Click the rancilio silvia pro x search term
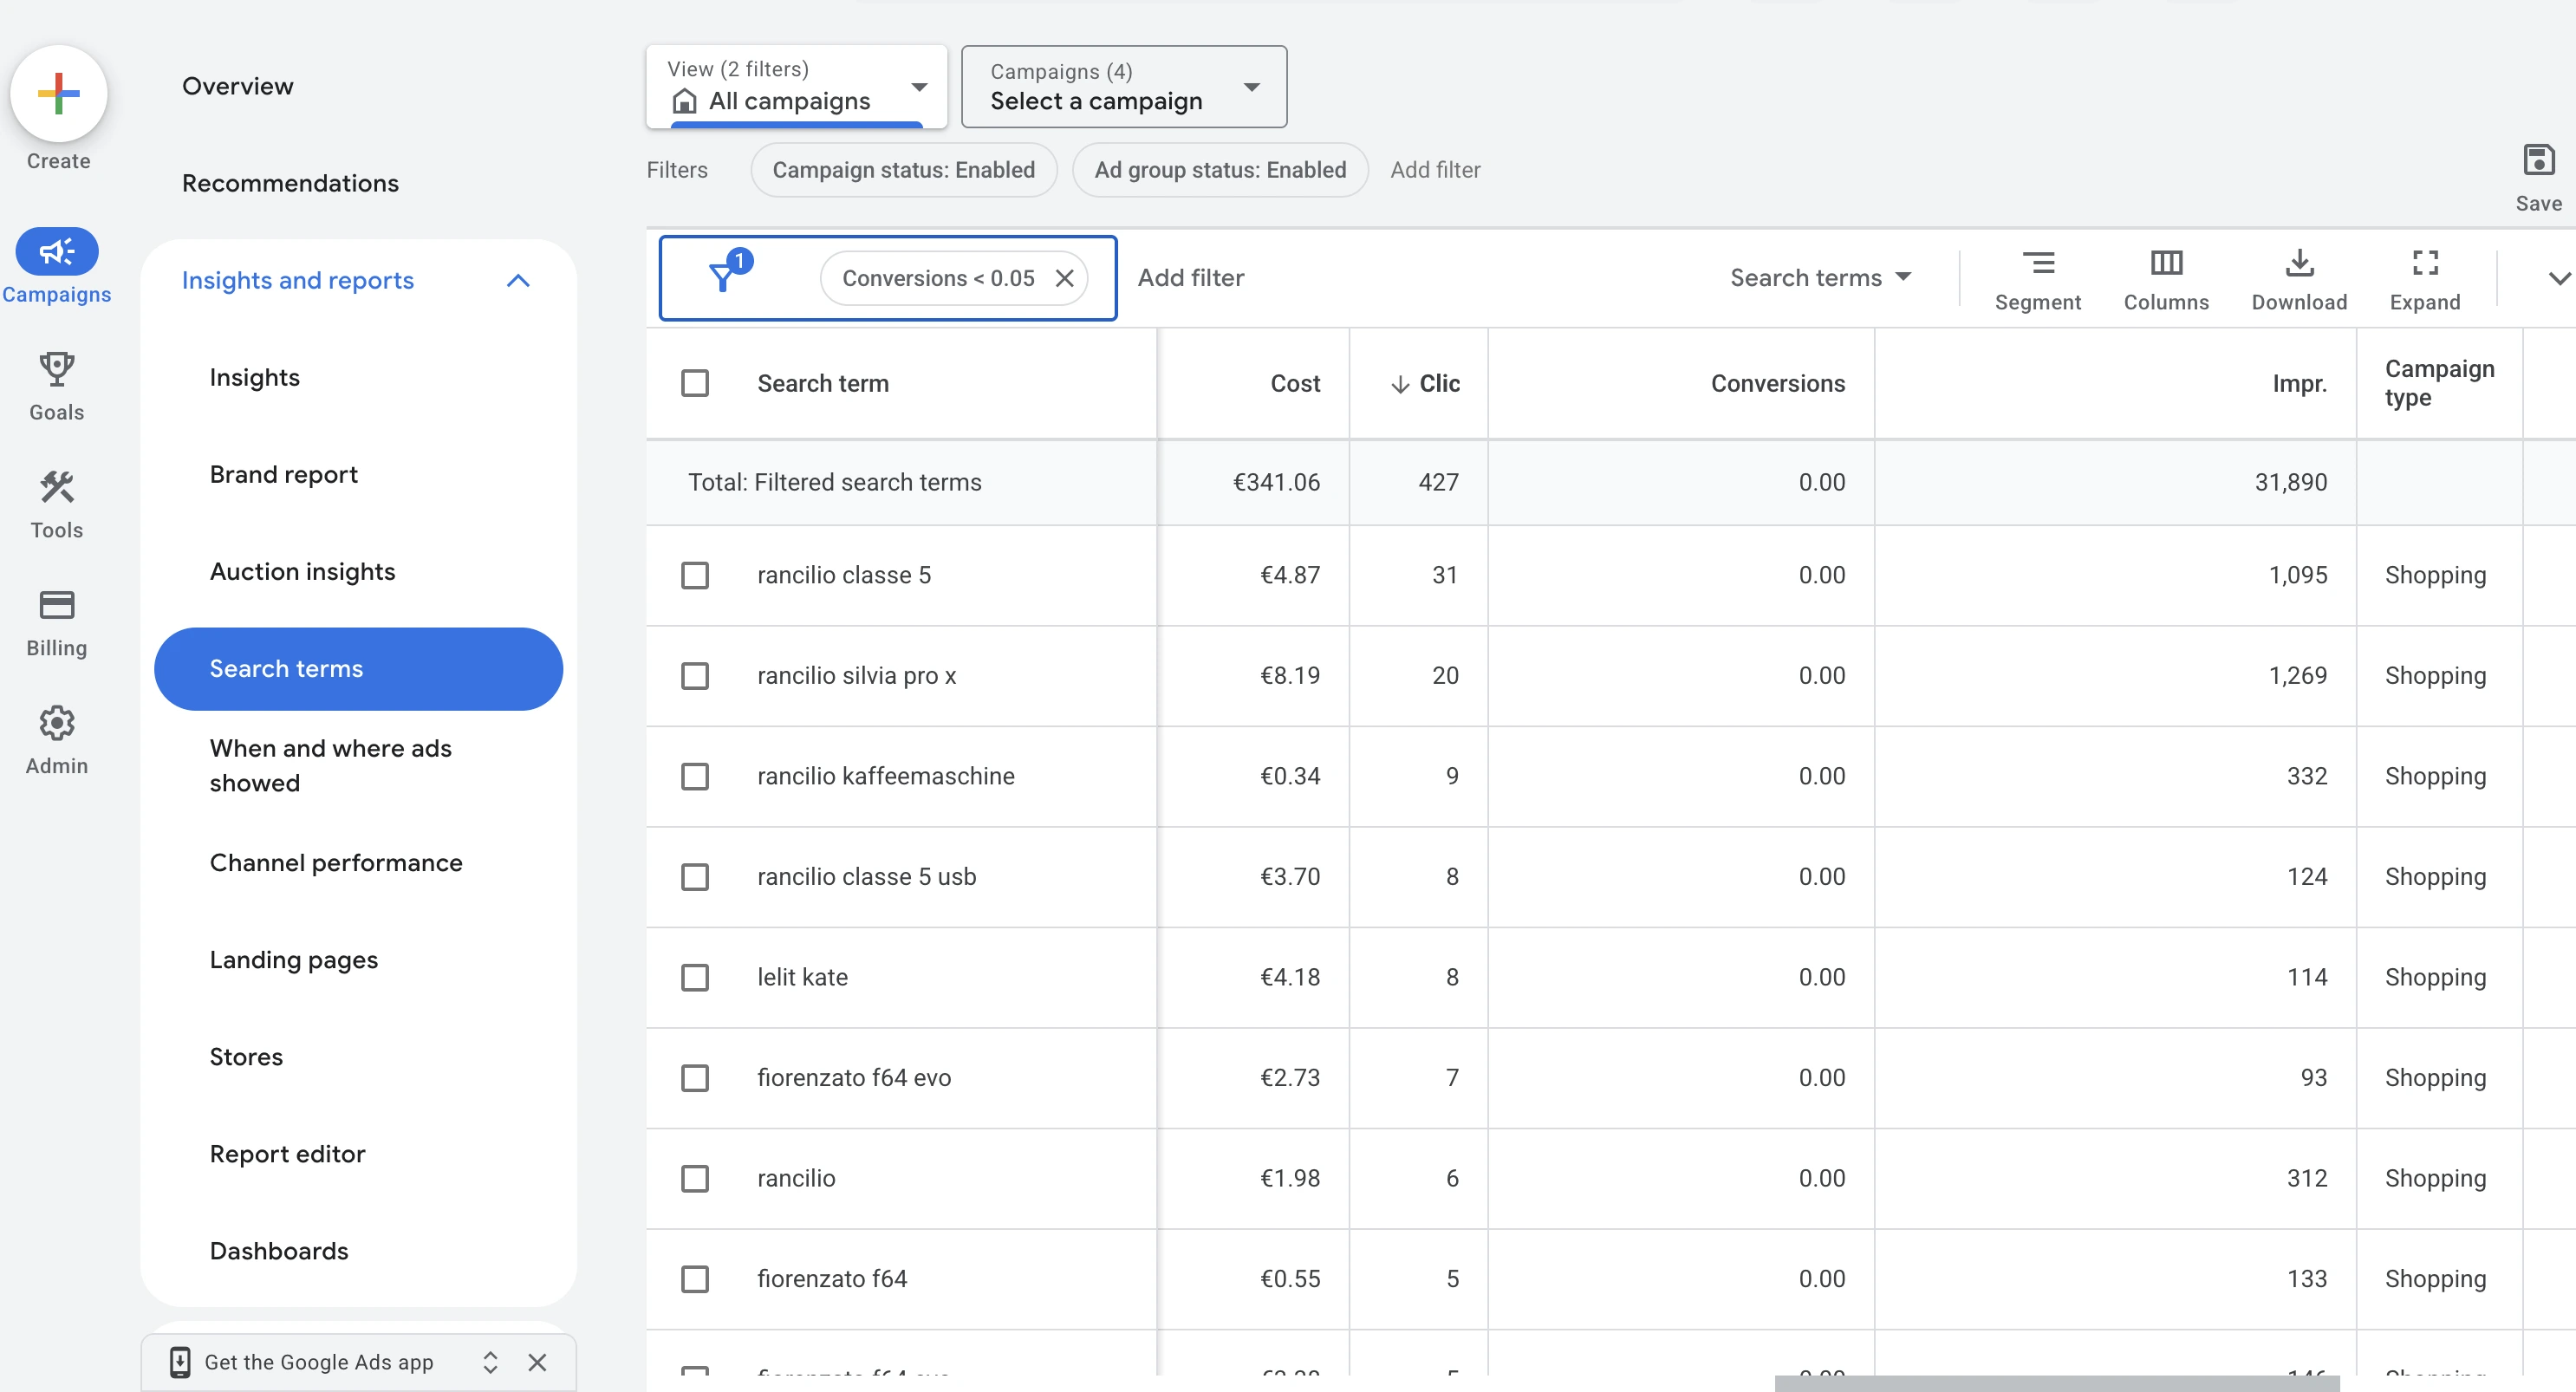 [x=857, y=676]
